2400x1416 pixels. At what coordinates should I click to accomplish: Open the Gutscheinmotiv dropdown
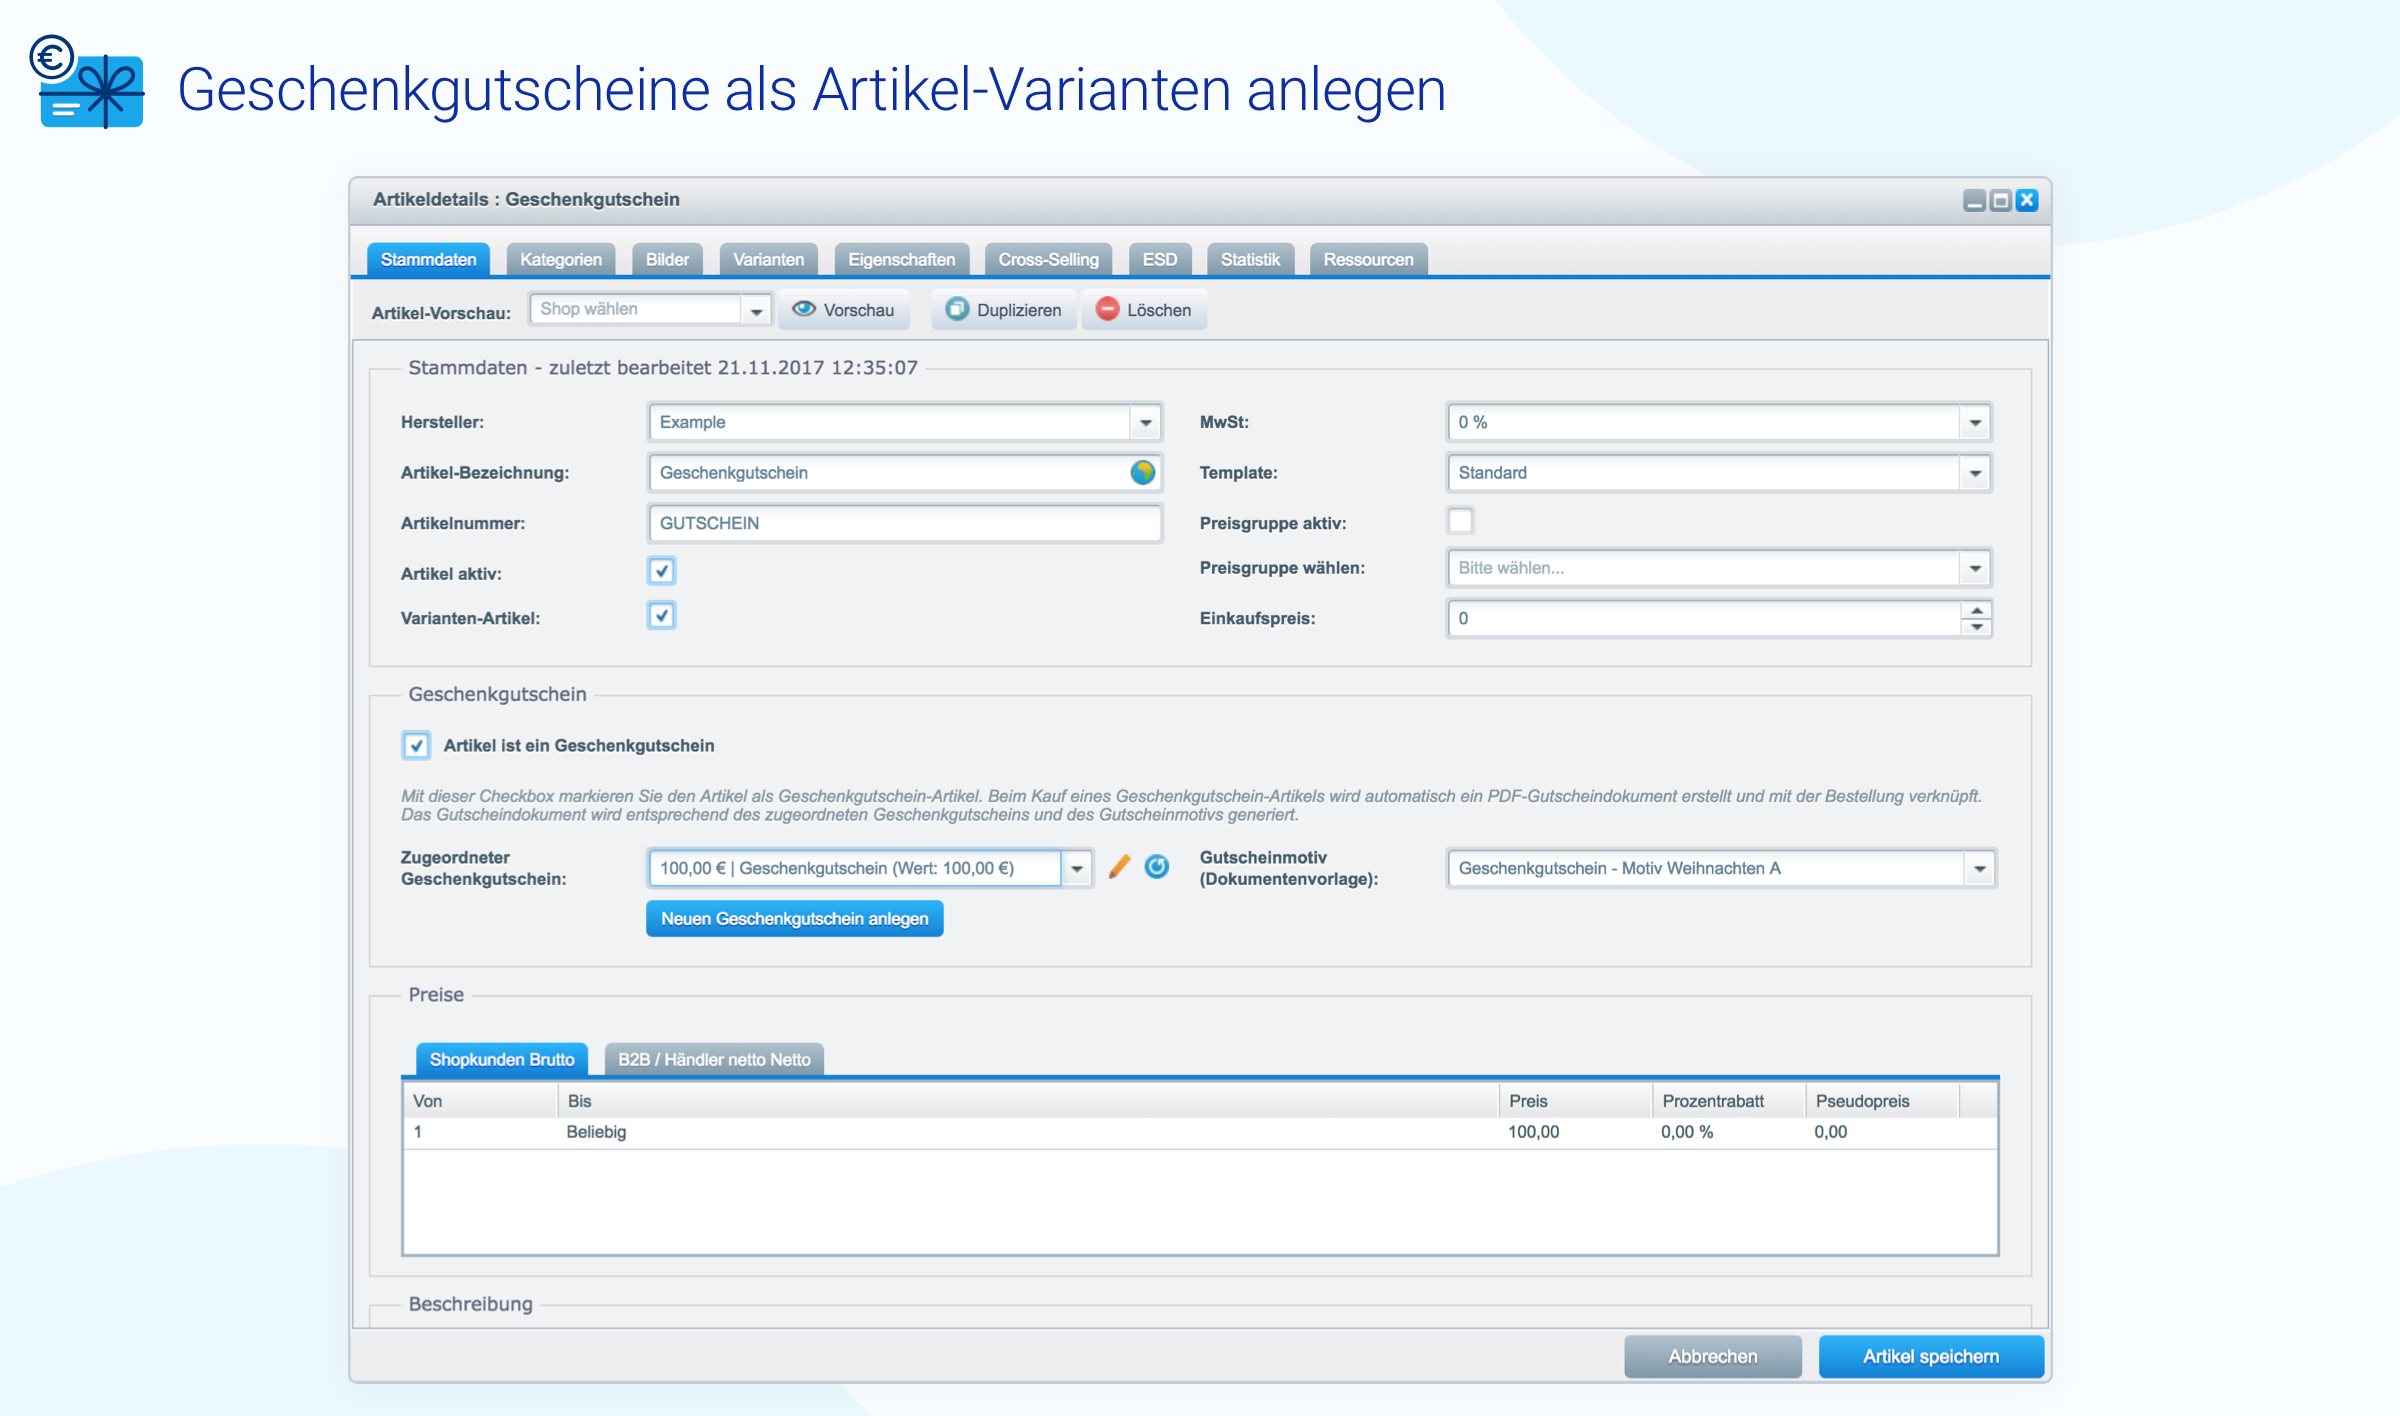coord(1979,868)
